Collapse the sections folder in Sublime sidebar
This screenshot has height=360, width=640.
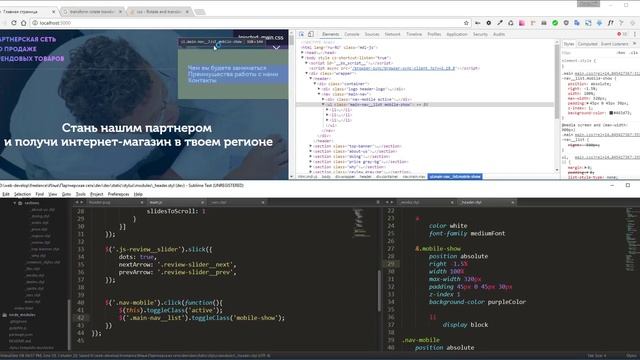click(15, 203)
